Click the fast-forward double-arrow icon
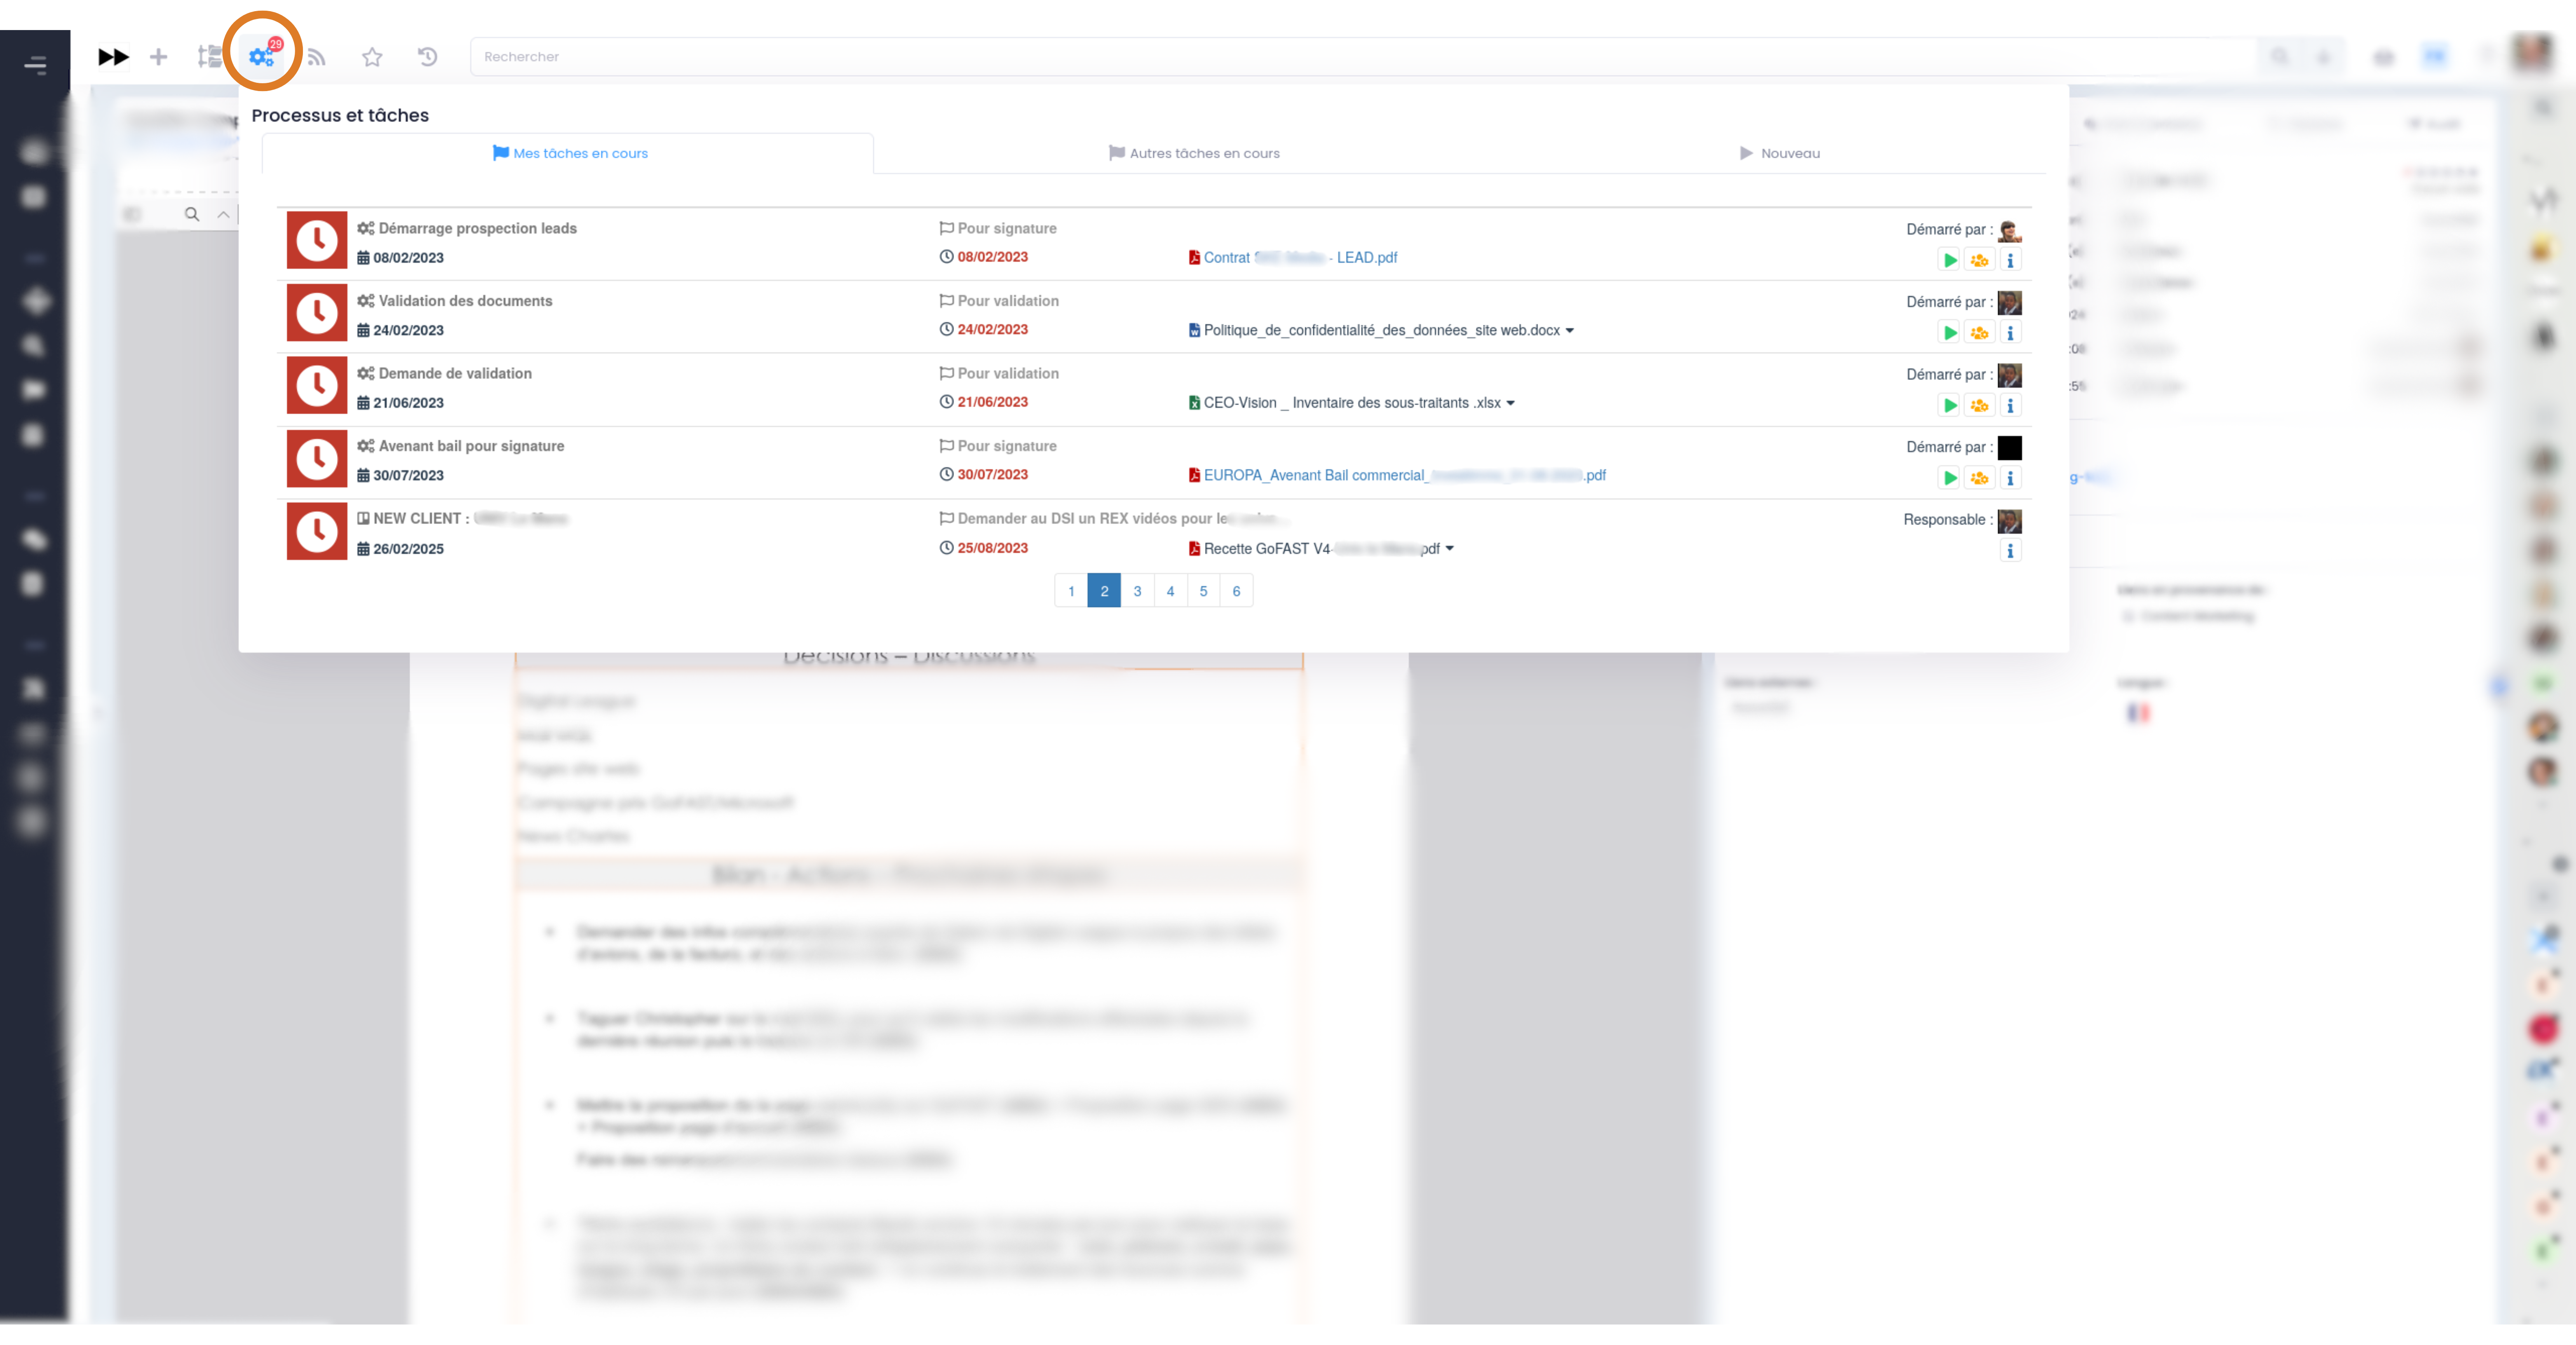This screenshot has width=2576, height=1345. 113,57
